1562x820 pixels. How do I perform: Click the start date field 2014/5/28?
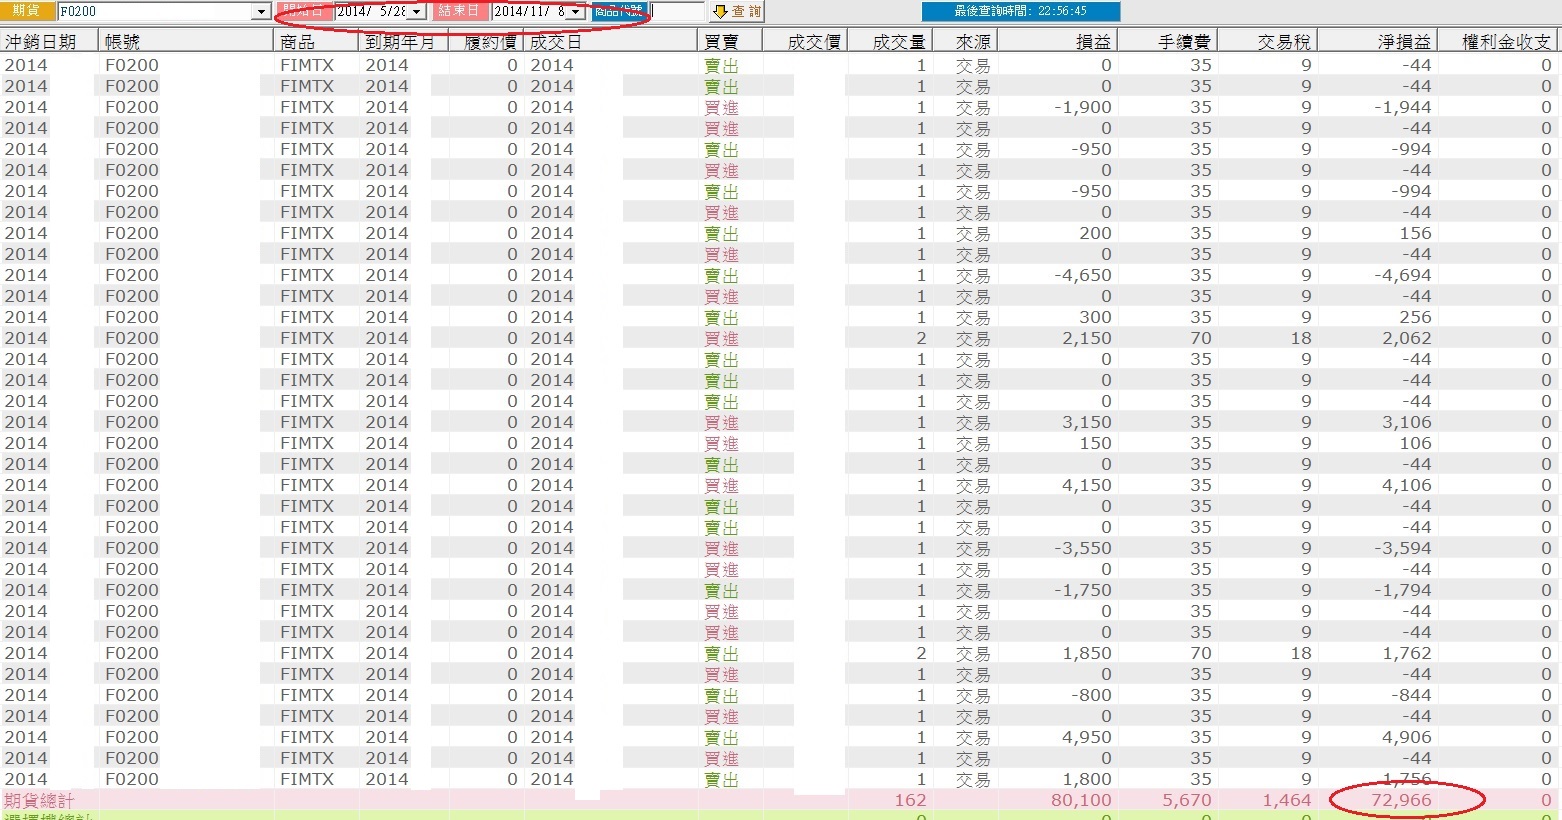coord(371,12)
